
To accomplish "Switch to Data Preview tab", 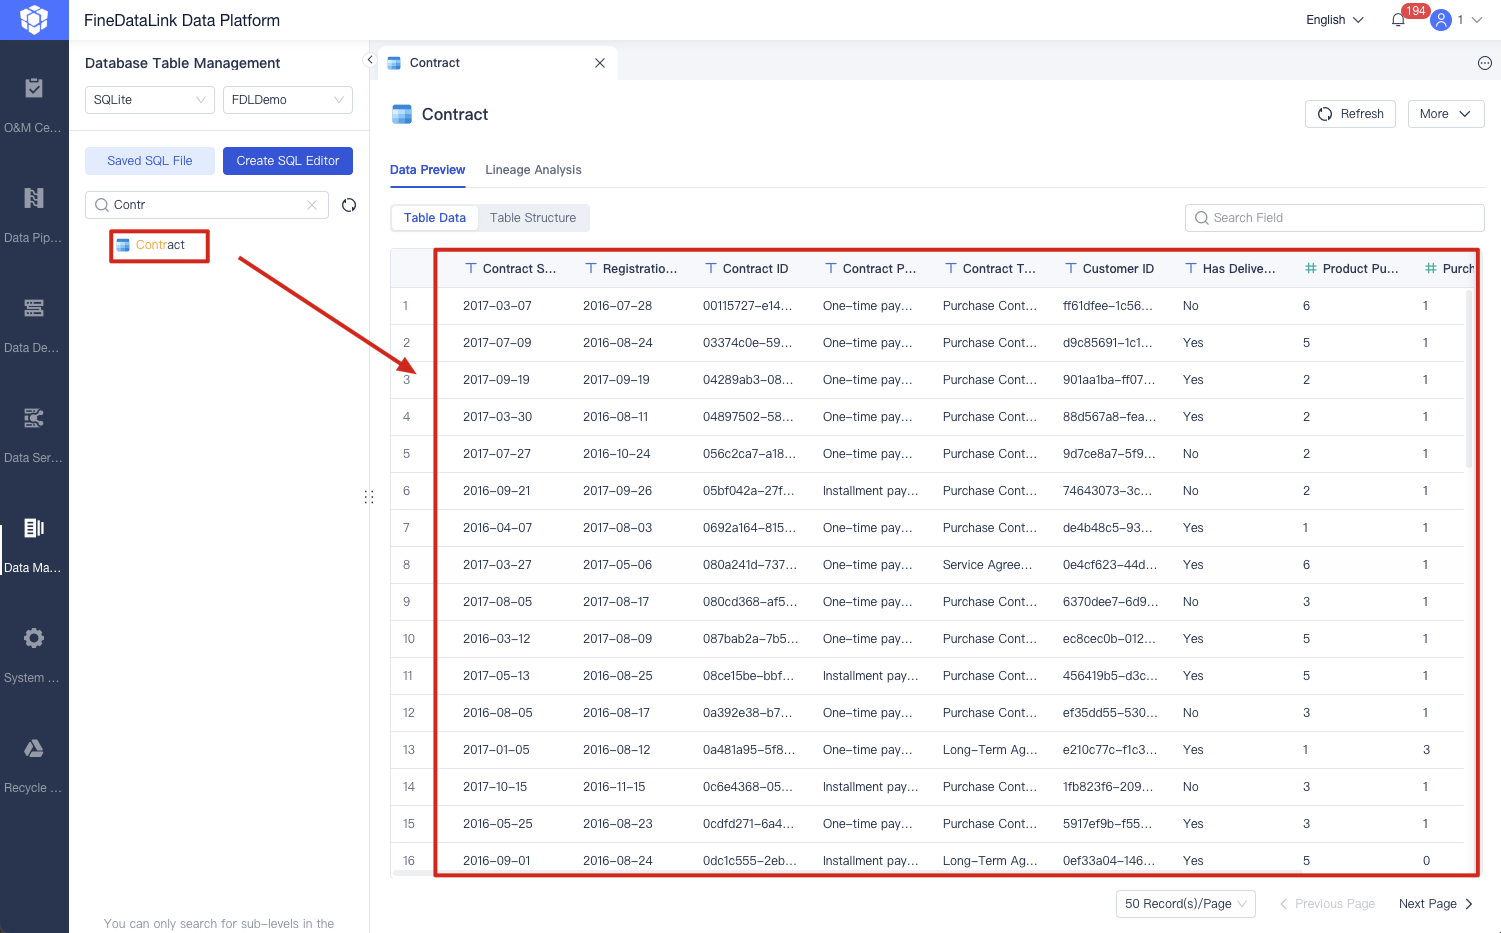I will [427, 170].
